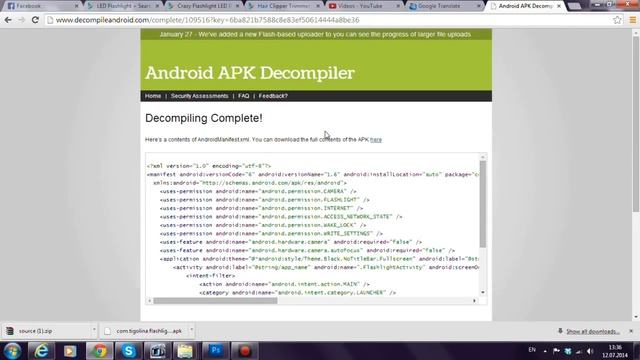Open Skype from the taskbar

point(129,351)
